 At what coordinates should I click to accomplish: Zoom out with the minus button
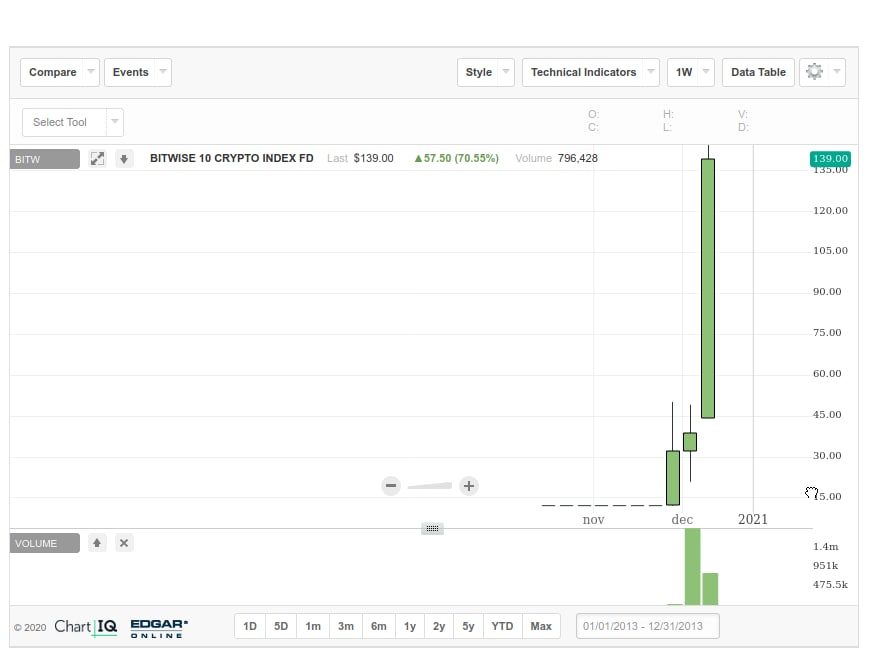(x=391, y=485)
